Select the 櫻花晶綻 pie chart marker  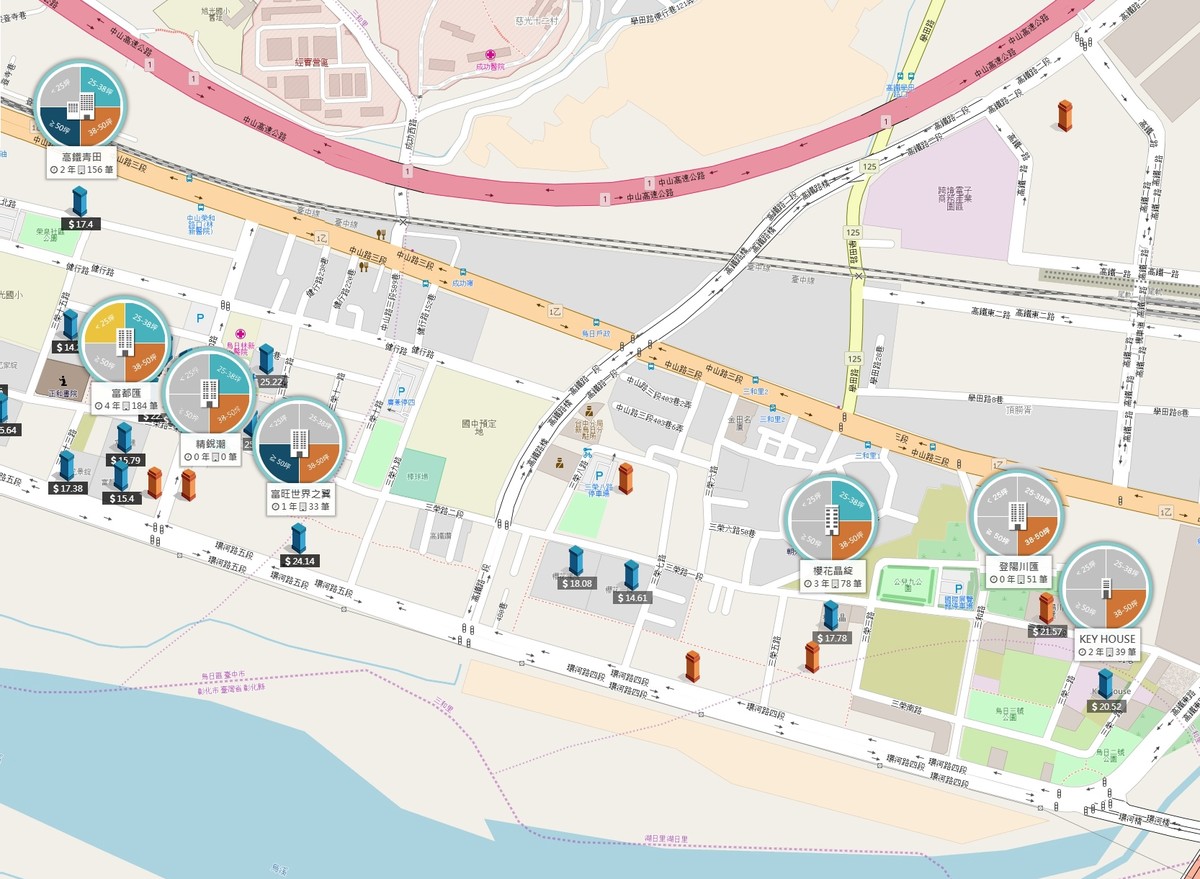point(831,517)
